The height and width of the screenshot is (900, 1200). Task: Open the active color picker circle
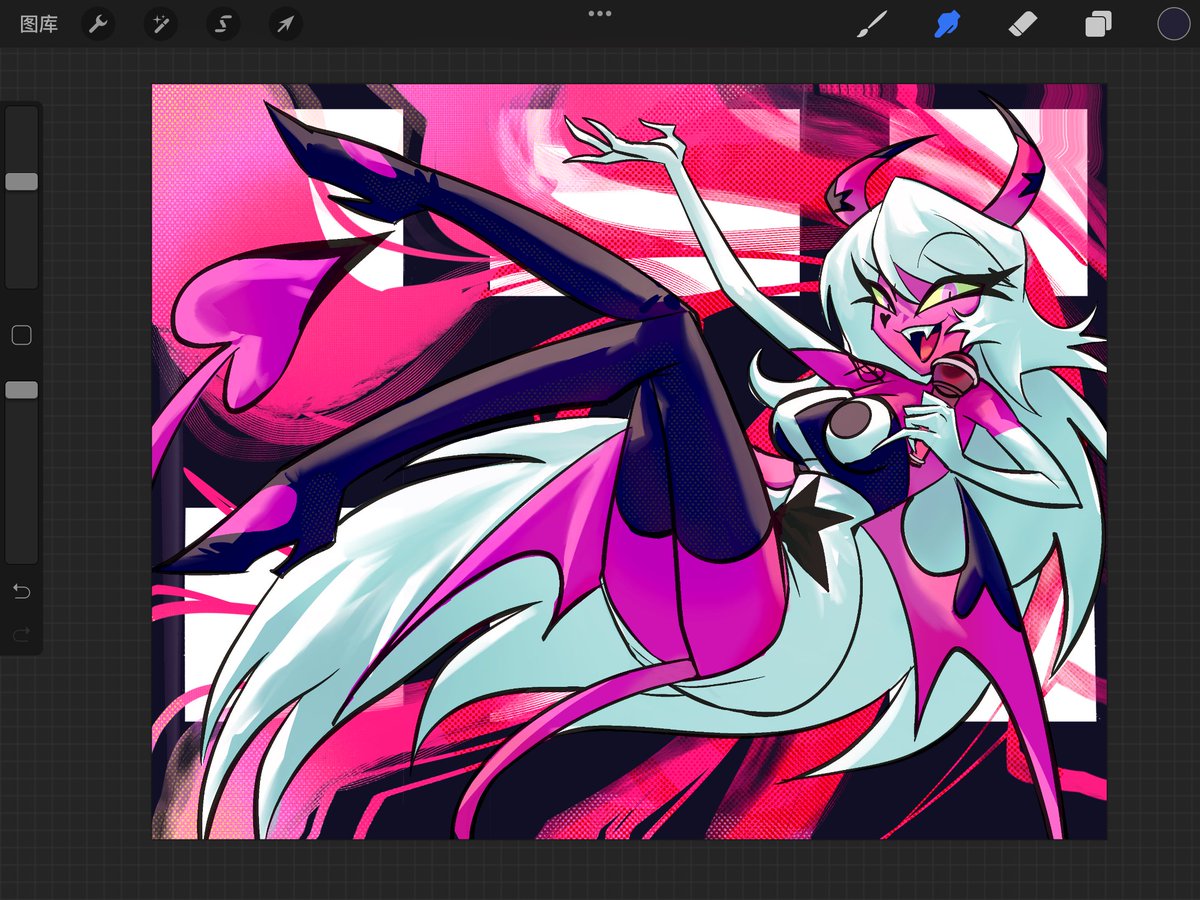click(x=1173, y=24)
